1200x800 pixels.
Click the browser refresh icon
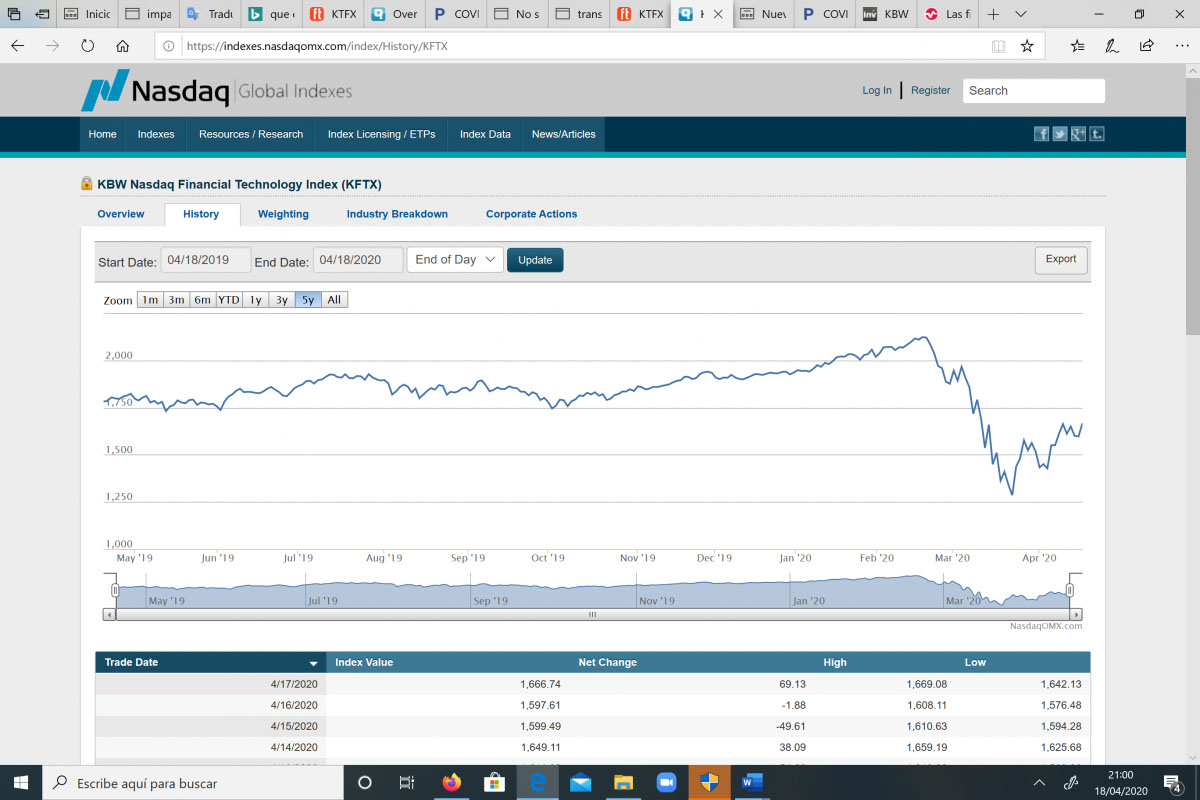tap(87, 46)
